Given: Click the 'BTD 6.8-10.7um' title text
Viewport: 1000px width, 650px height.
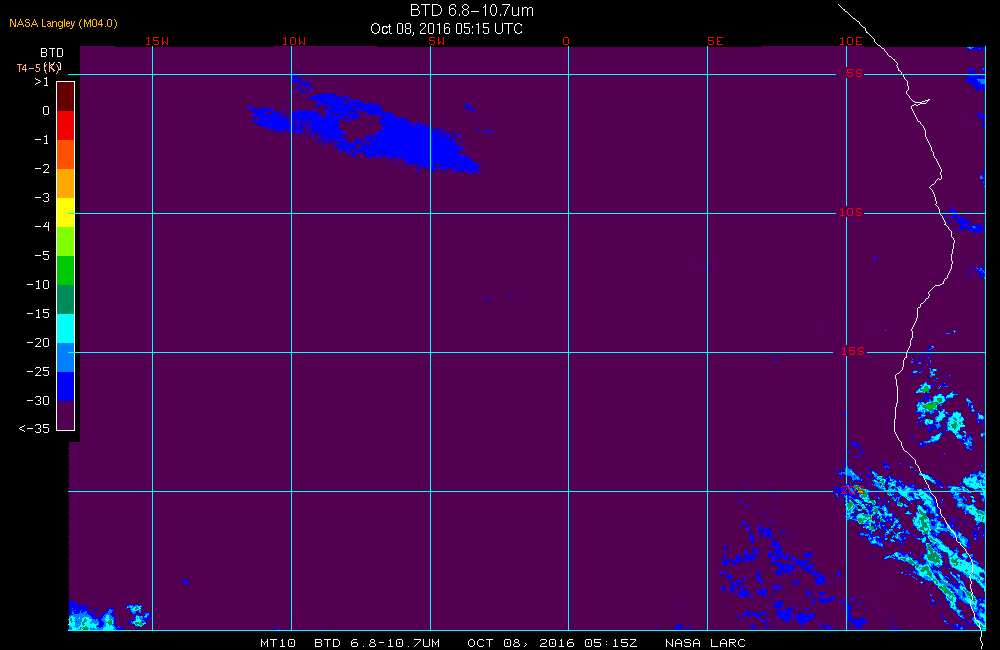Looking at the screenshot, I should pyautogui.click(x=471, y=10).
